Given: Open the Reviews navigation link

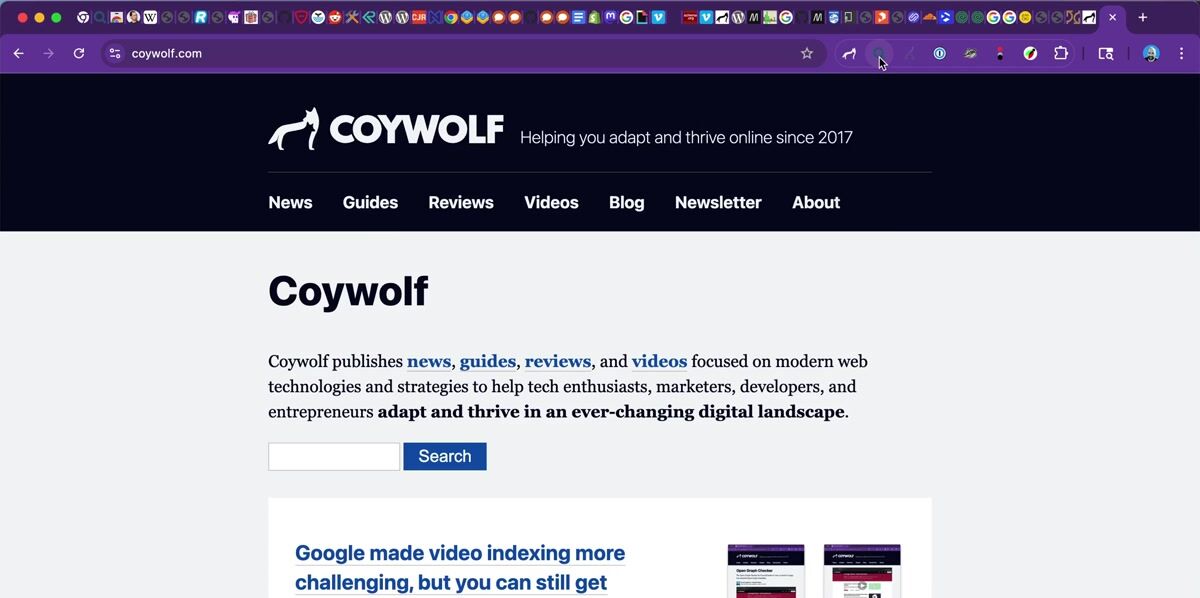Looking at the screenshot, I should point(461,202).
